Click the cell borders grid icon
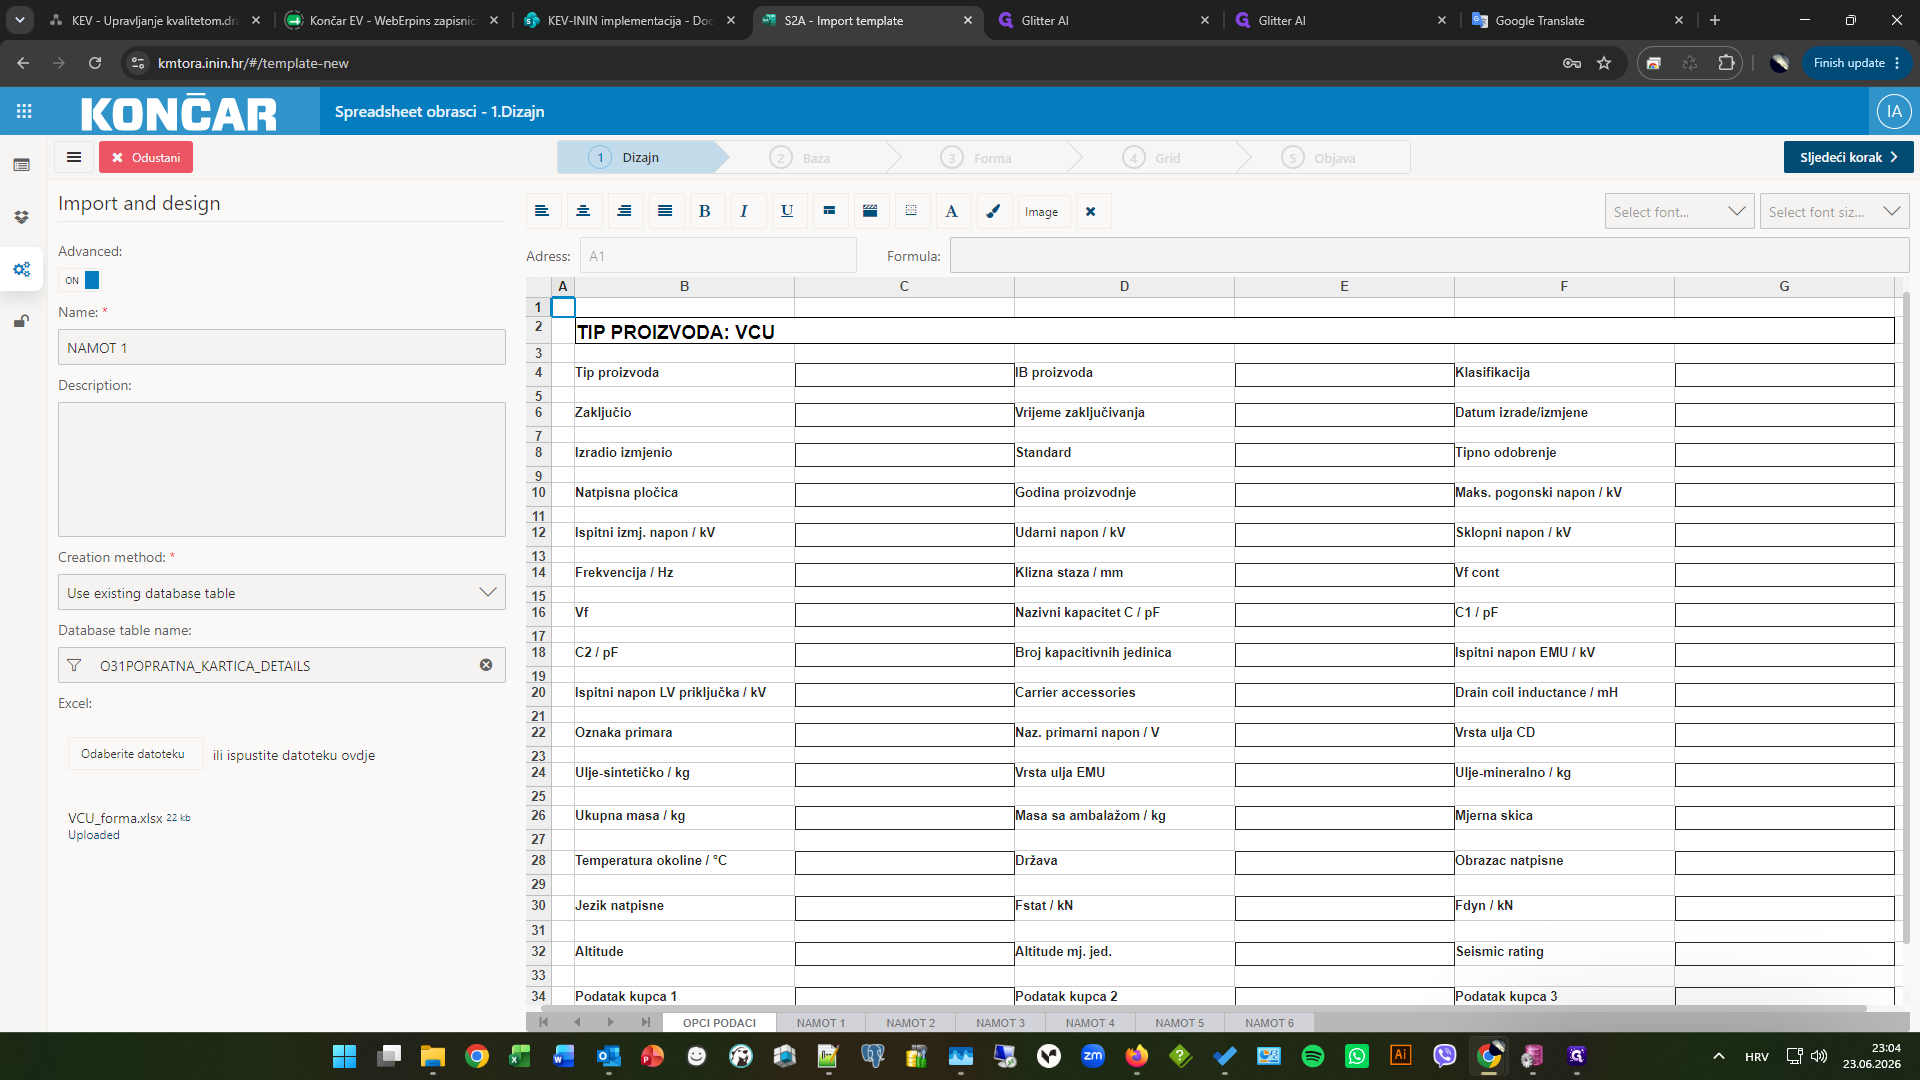The image size is (1920, 1080). click(x=911, y=211)
